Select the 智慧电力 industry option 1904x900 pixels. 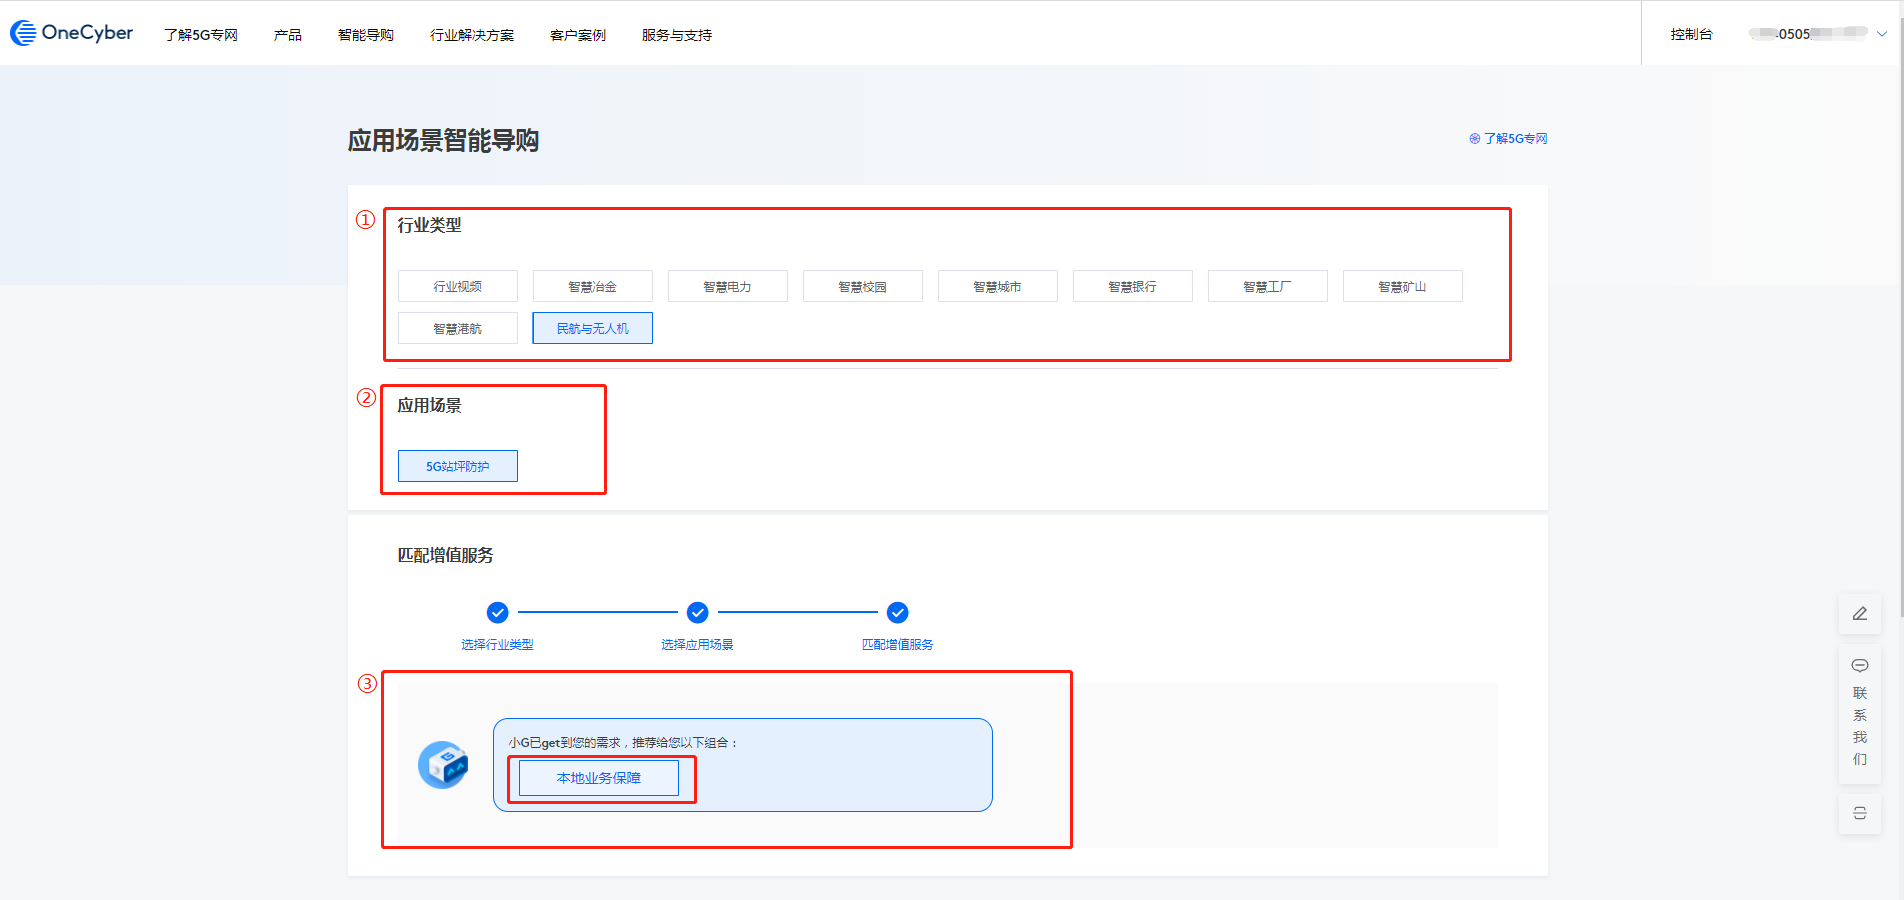(x=727, y=286)
